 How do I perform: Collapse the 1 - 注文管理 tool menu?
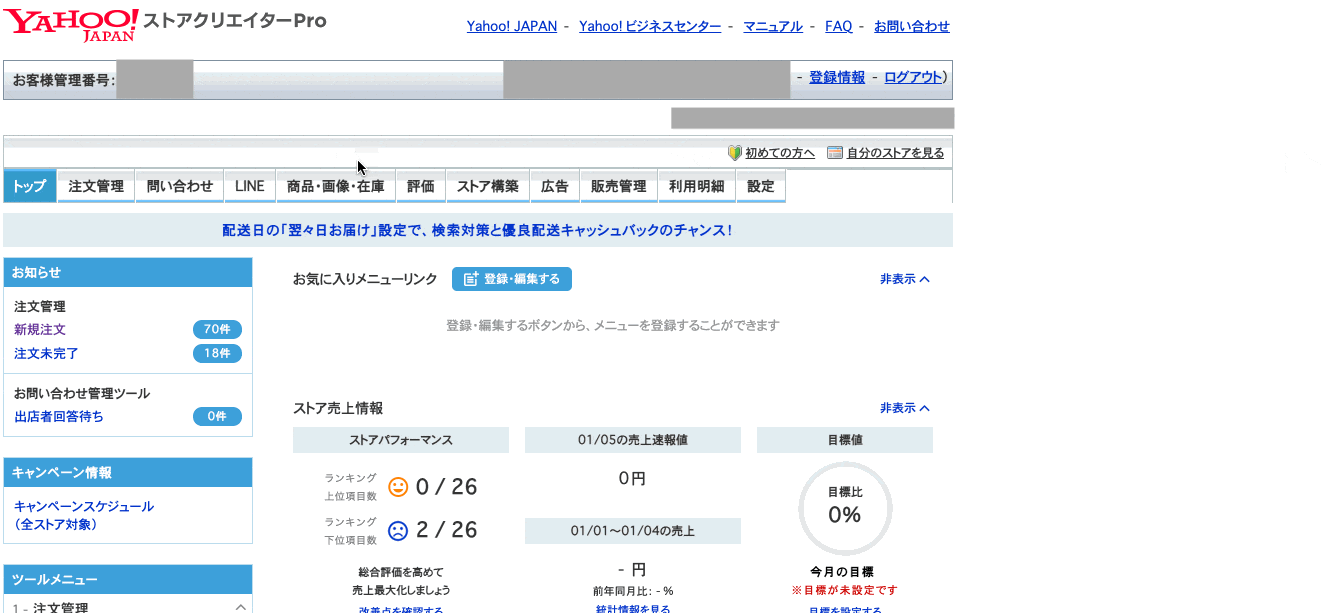(x=240, y=607)
